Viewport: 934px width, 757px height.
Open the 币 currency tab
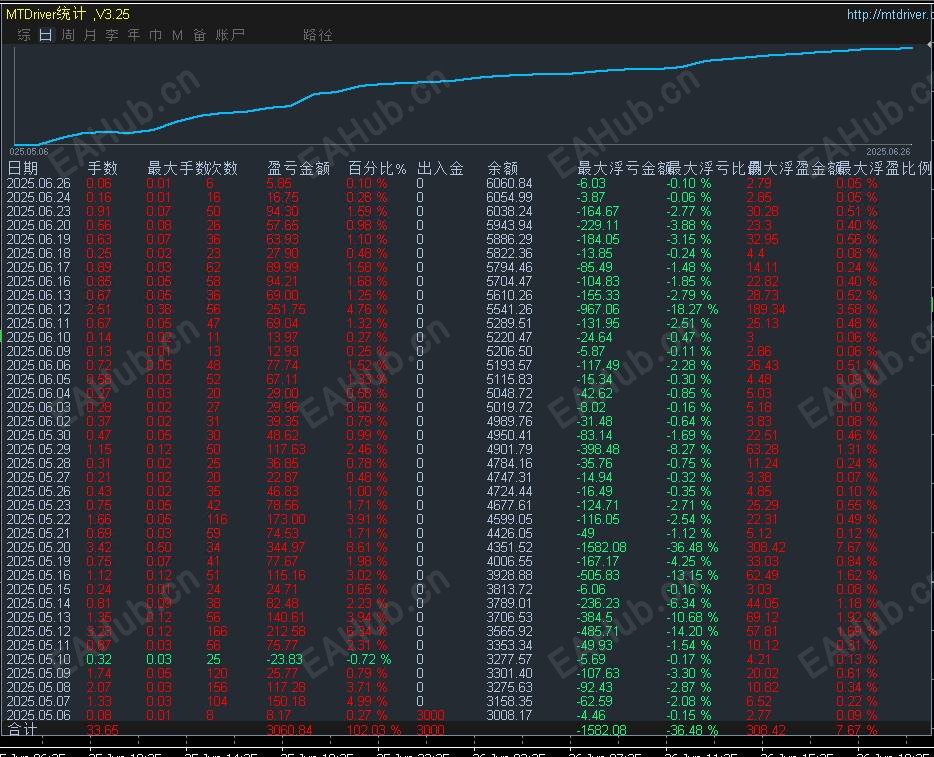click(155, 35)
